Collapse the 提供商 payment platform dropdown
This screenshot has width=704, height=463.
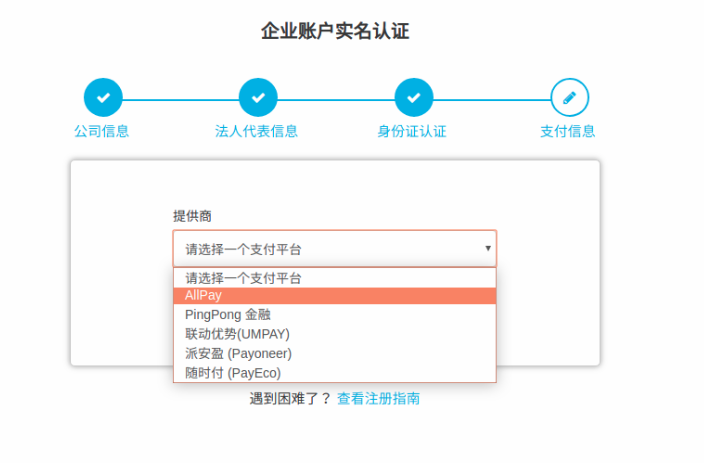[334, 248]
